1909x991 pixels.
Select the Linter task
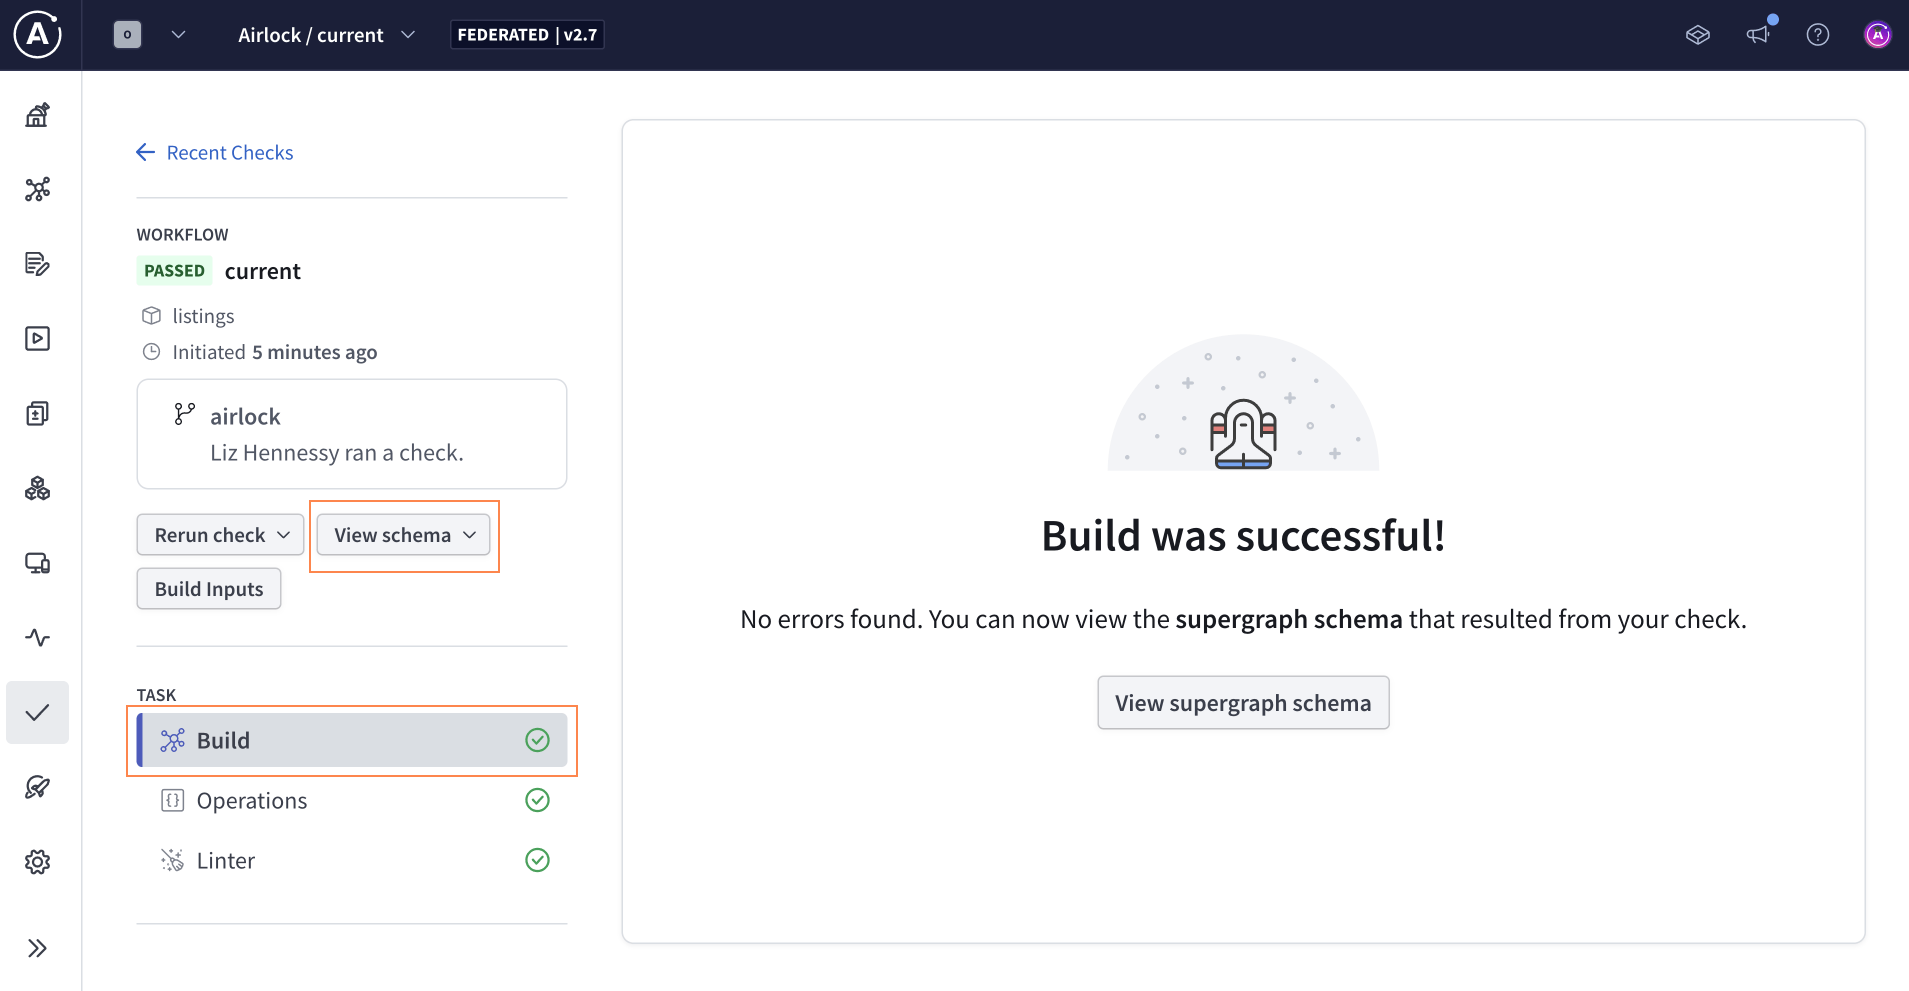click(225, 859)
